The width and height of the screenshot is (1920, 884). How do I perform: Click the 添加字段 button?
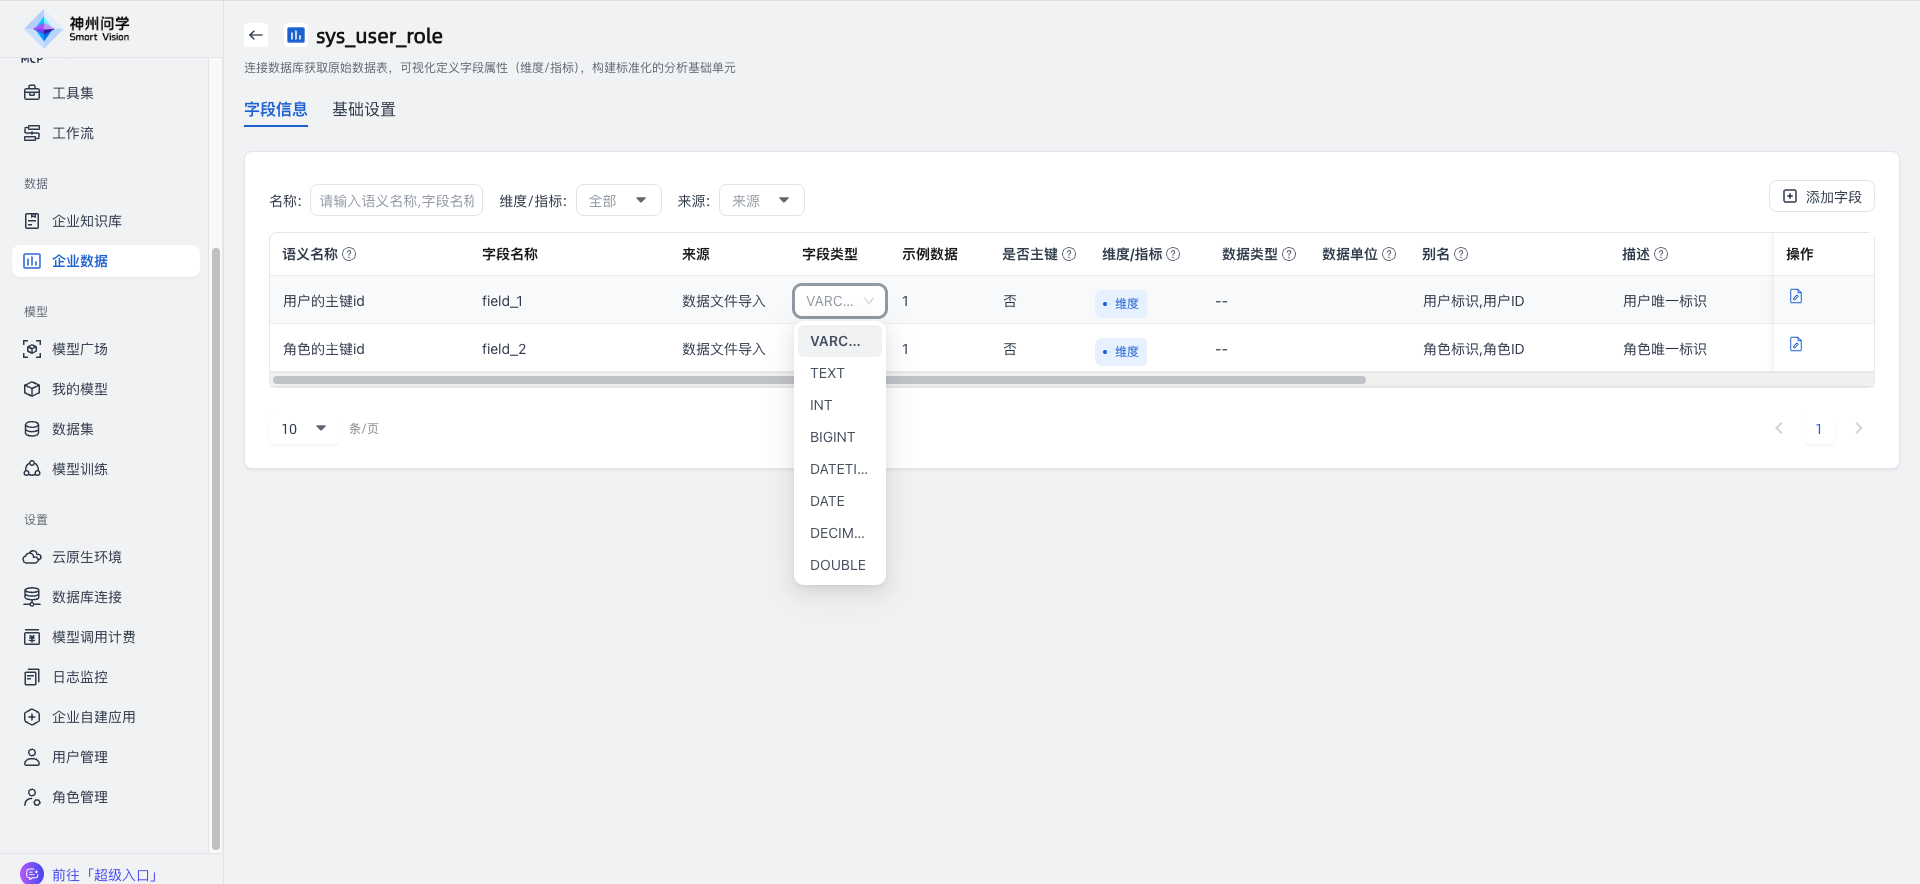(x=1821, y=197)
